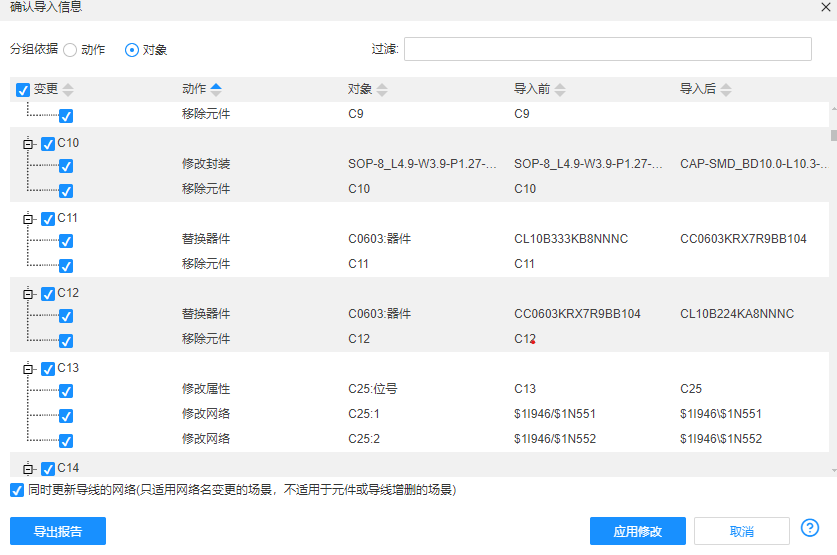The image size is (837, 555).
Task: Select the 动作 grouping radio button
Action: coord(70,49)
